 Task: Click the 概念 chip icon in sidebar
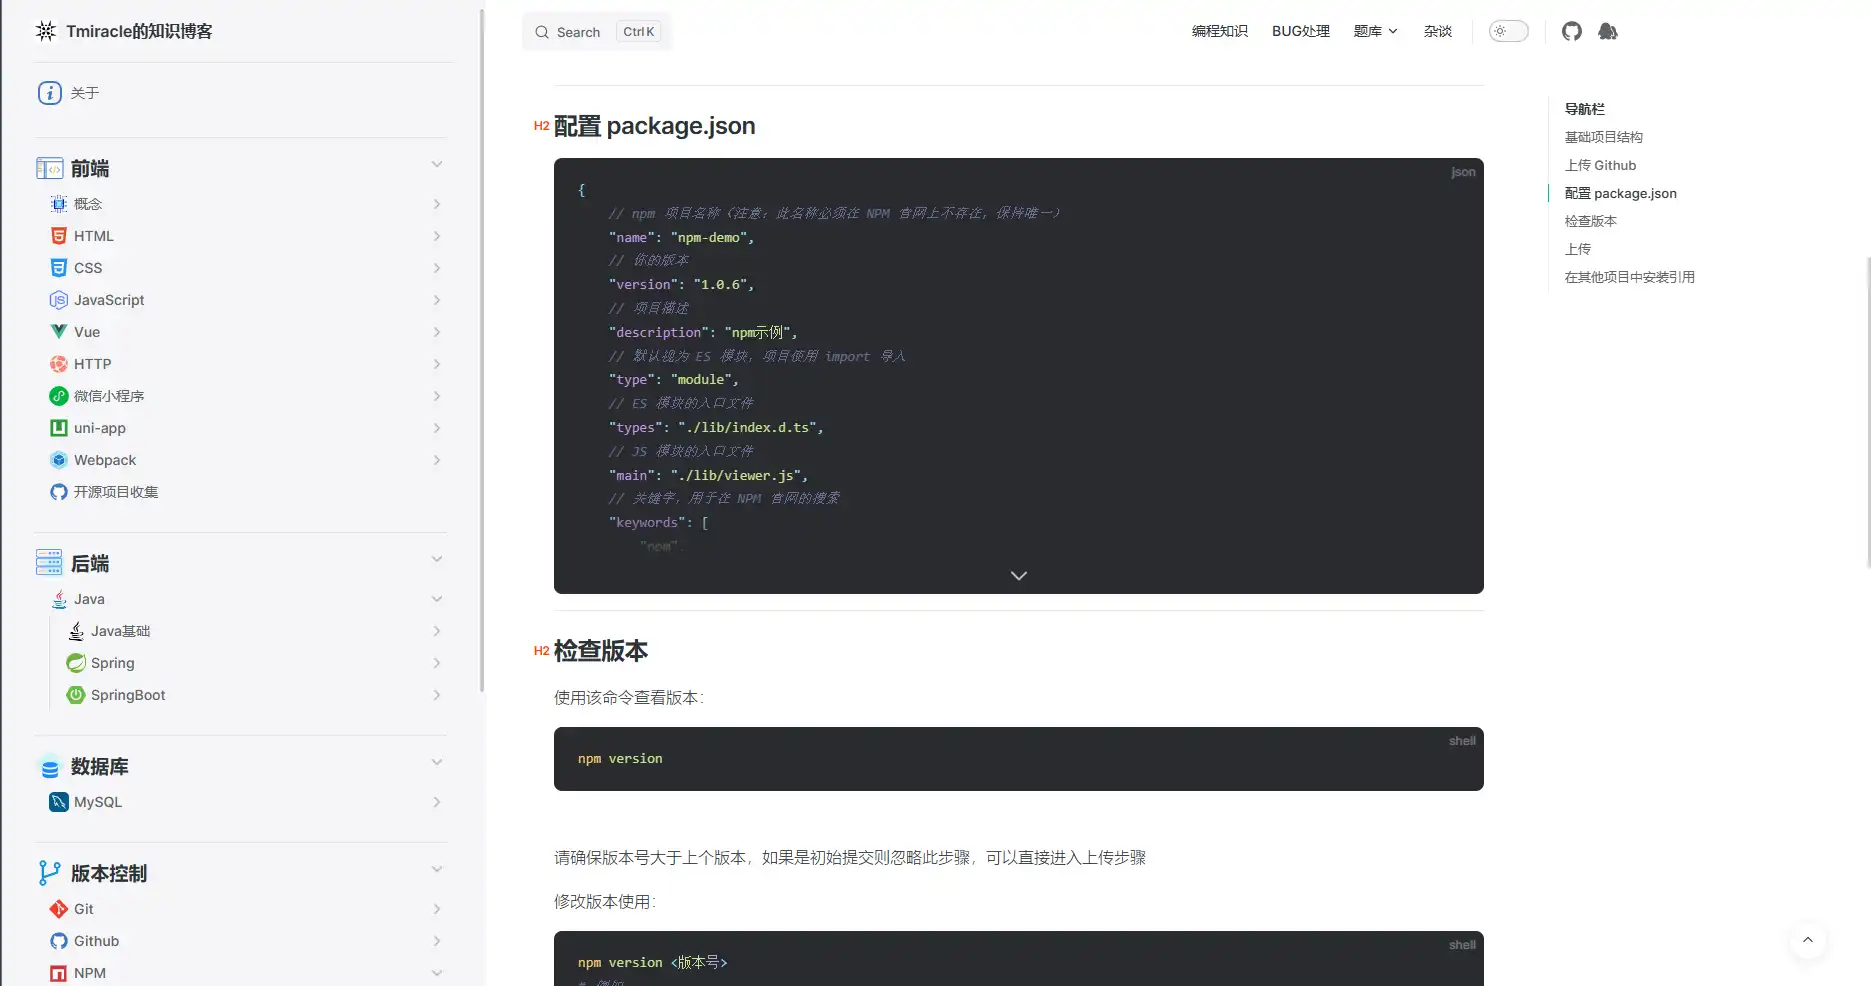(59, 204)
